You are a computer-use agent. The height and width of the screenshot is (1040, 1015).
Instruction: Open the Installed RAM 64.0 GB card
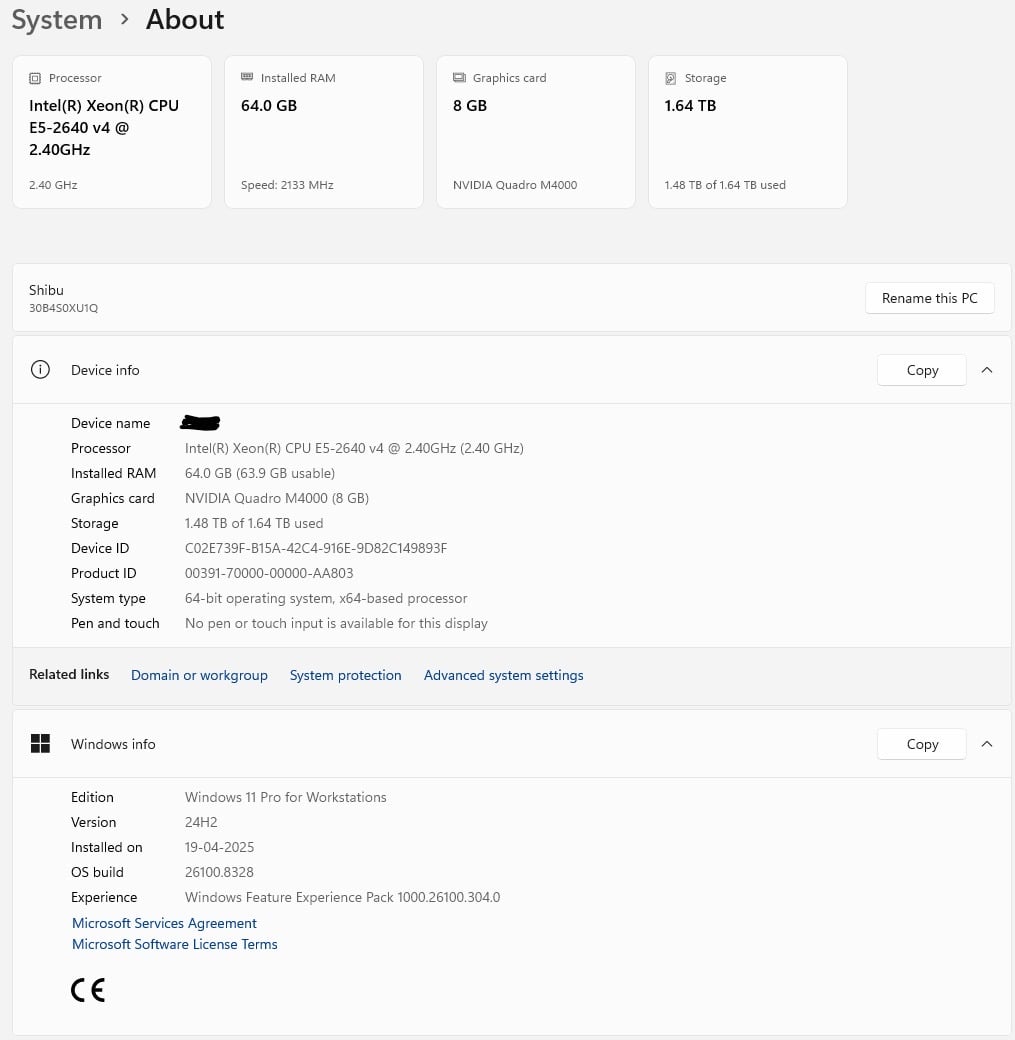coord(324,132)
